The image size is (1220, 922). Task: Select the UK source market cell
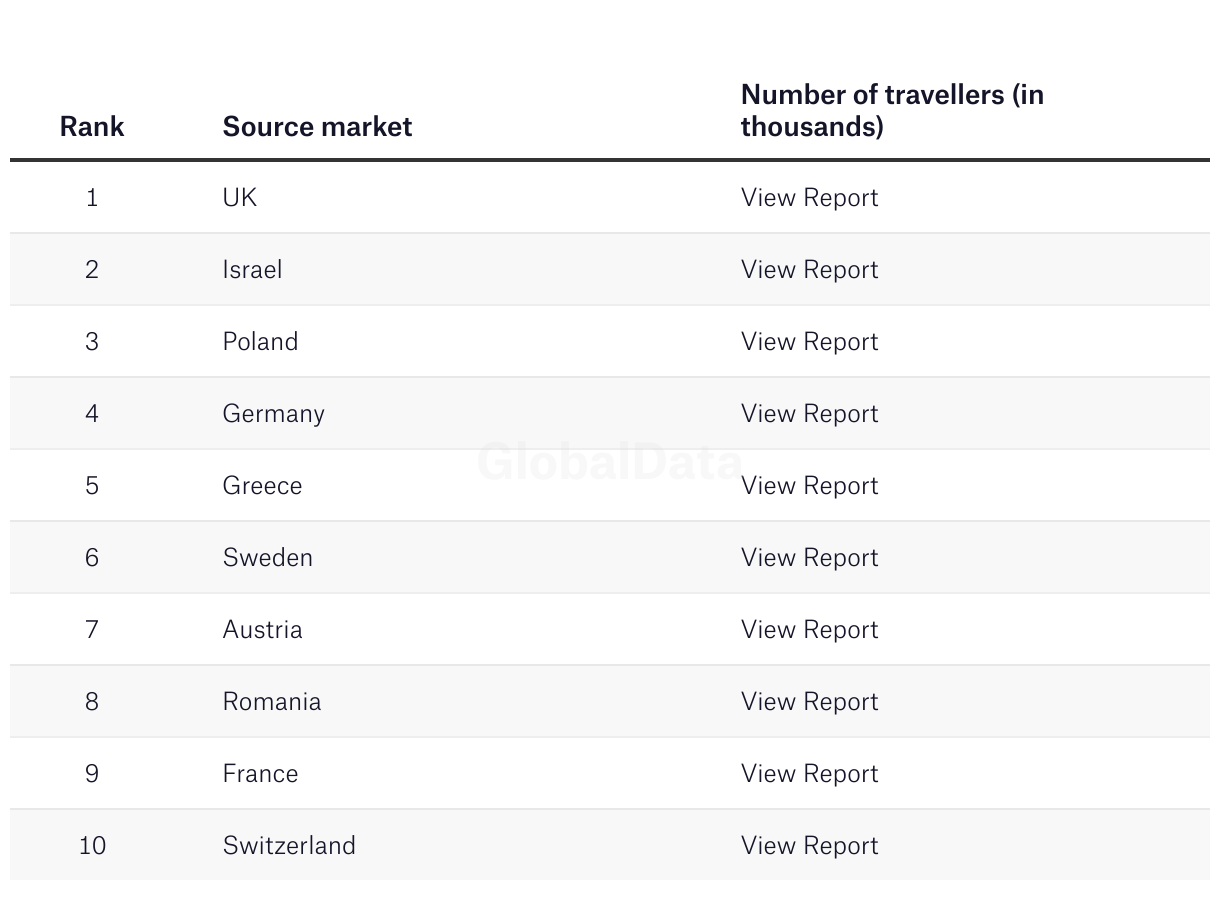point(240,198)
